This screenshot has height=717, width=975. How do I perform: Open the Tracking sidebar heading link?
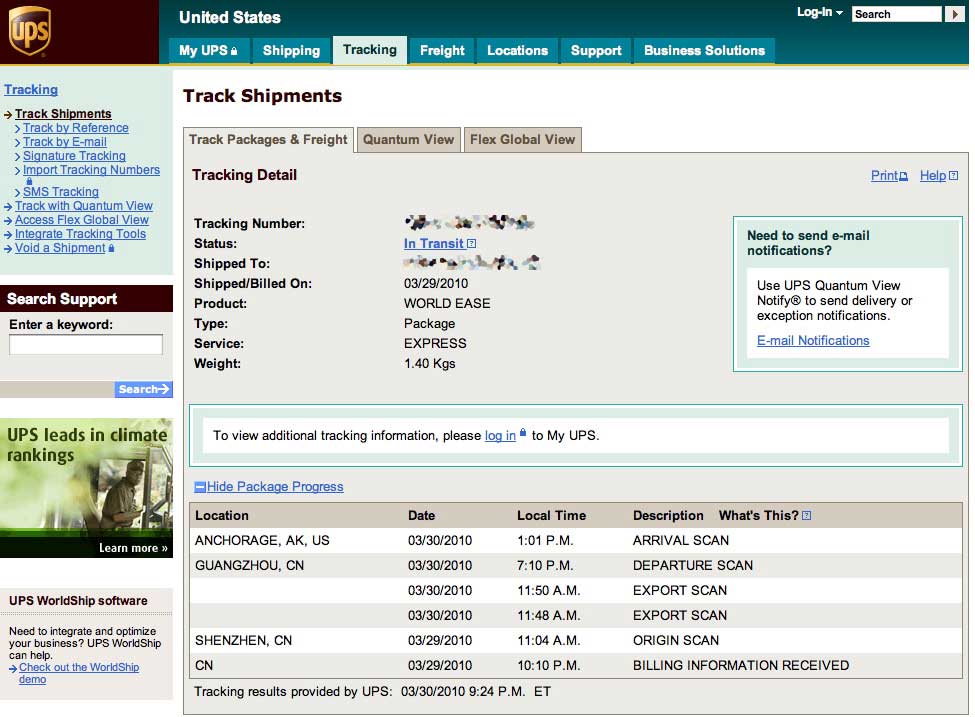pos(31,90)
